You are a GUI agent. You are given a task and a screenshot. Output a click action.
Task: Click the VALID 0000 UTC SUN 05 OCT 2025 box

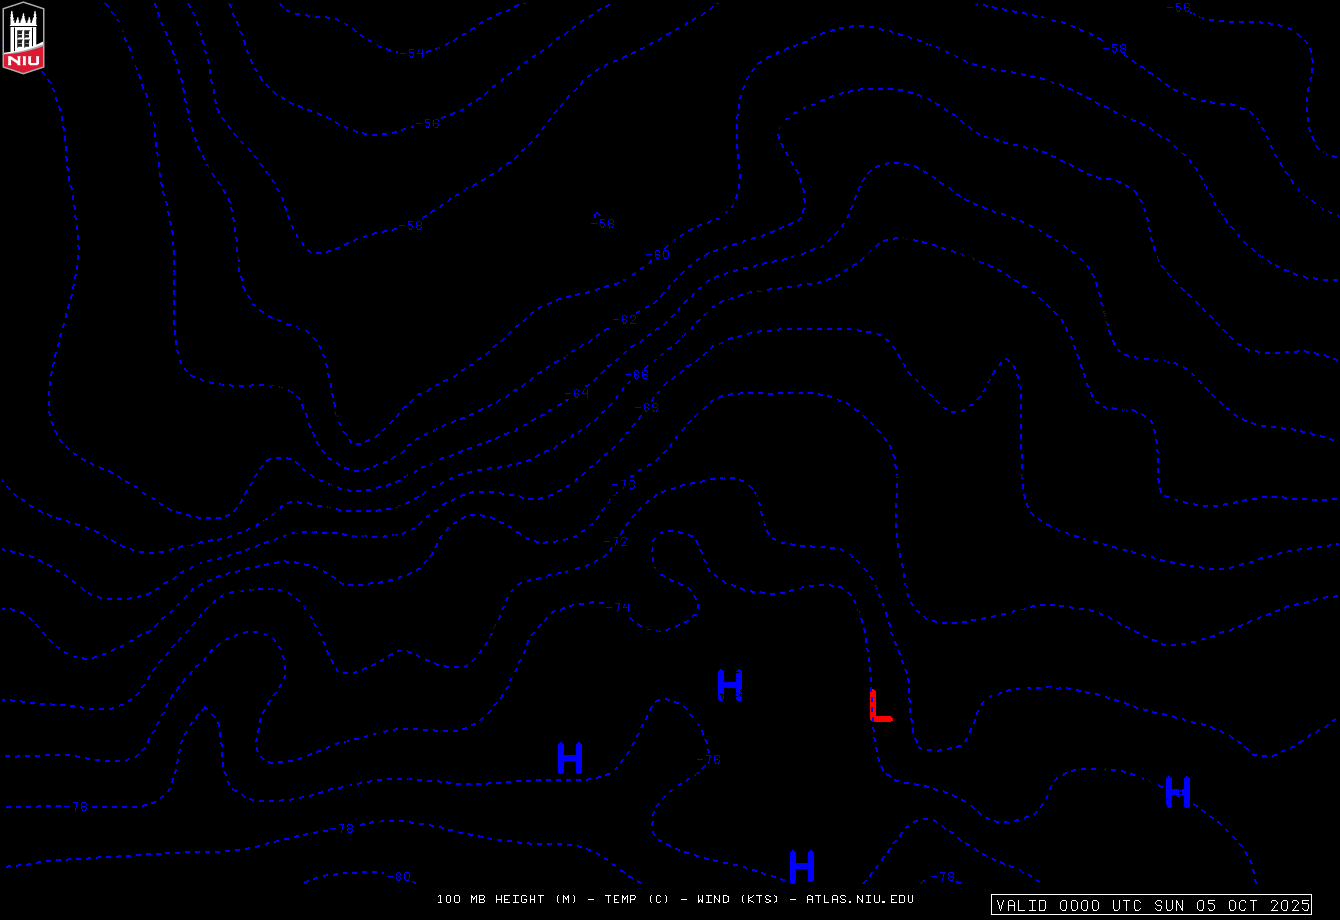[x=1152, y=905]
